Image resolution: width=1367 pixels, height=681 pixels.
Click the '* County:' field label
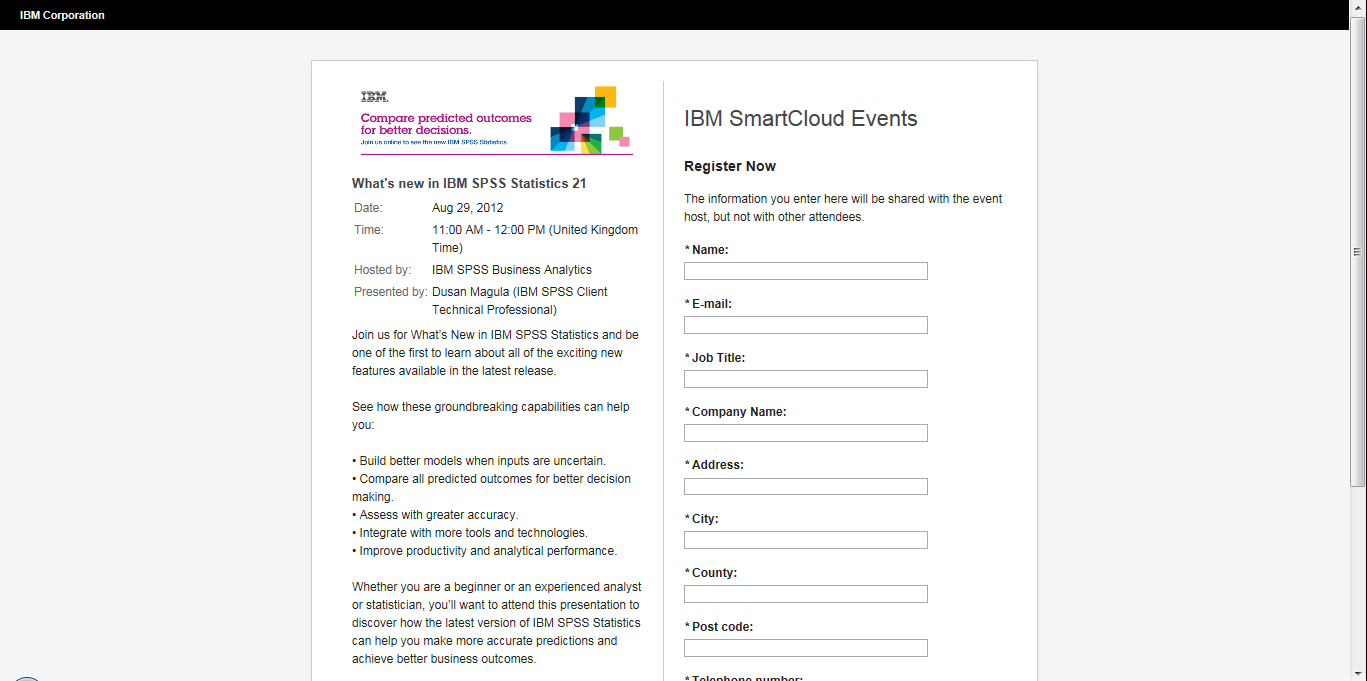pos(710,573)
